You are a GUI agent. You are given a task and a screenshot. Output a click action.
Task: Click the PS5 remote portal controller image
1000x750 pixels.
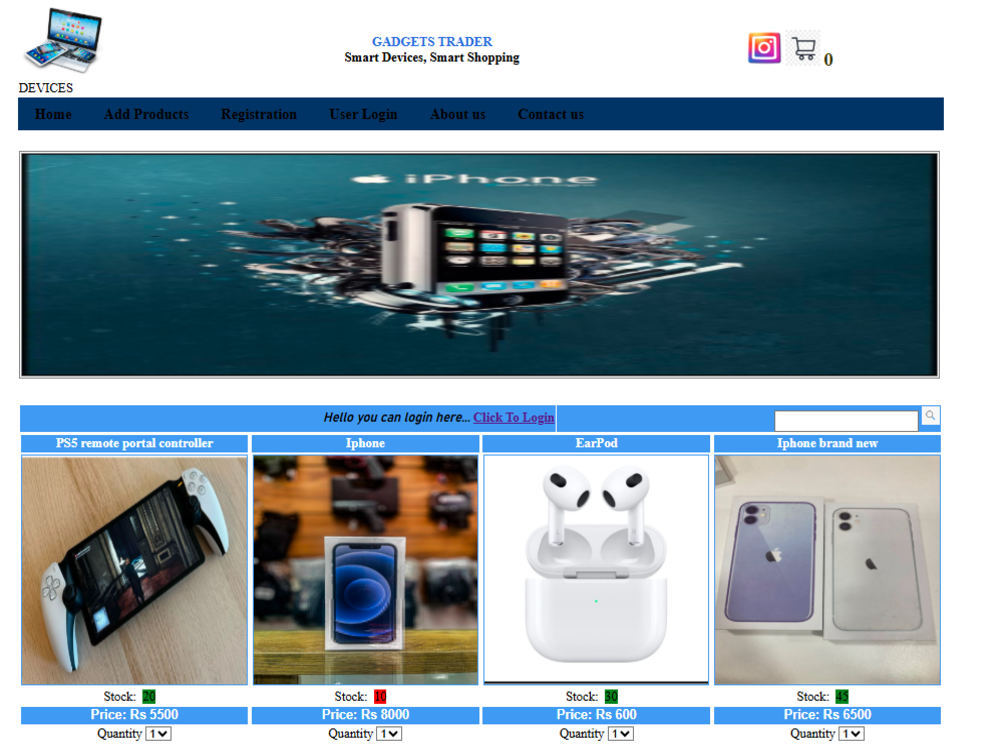(134, 570)
